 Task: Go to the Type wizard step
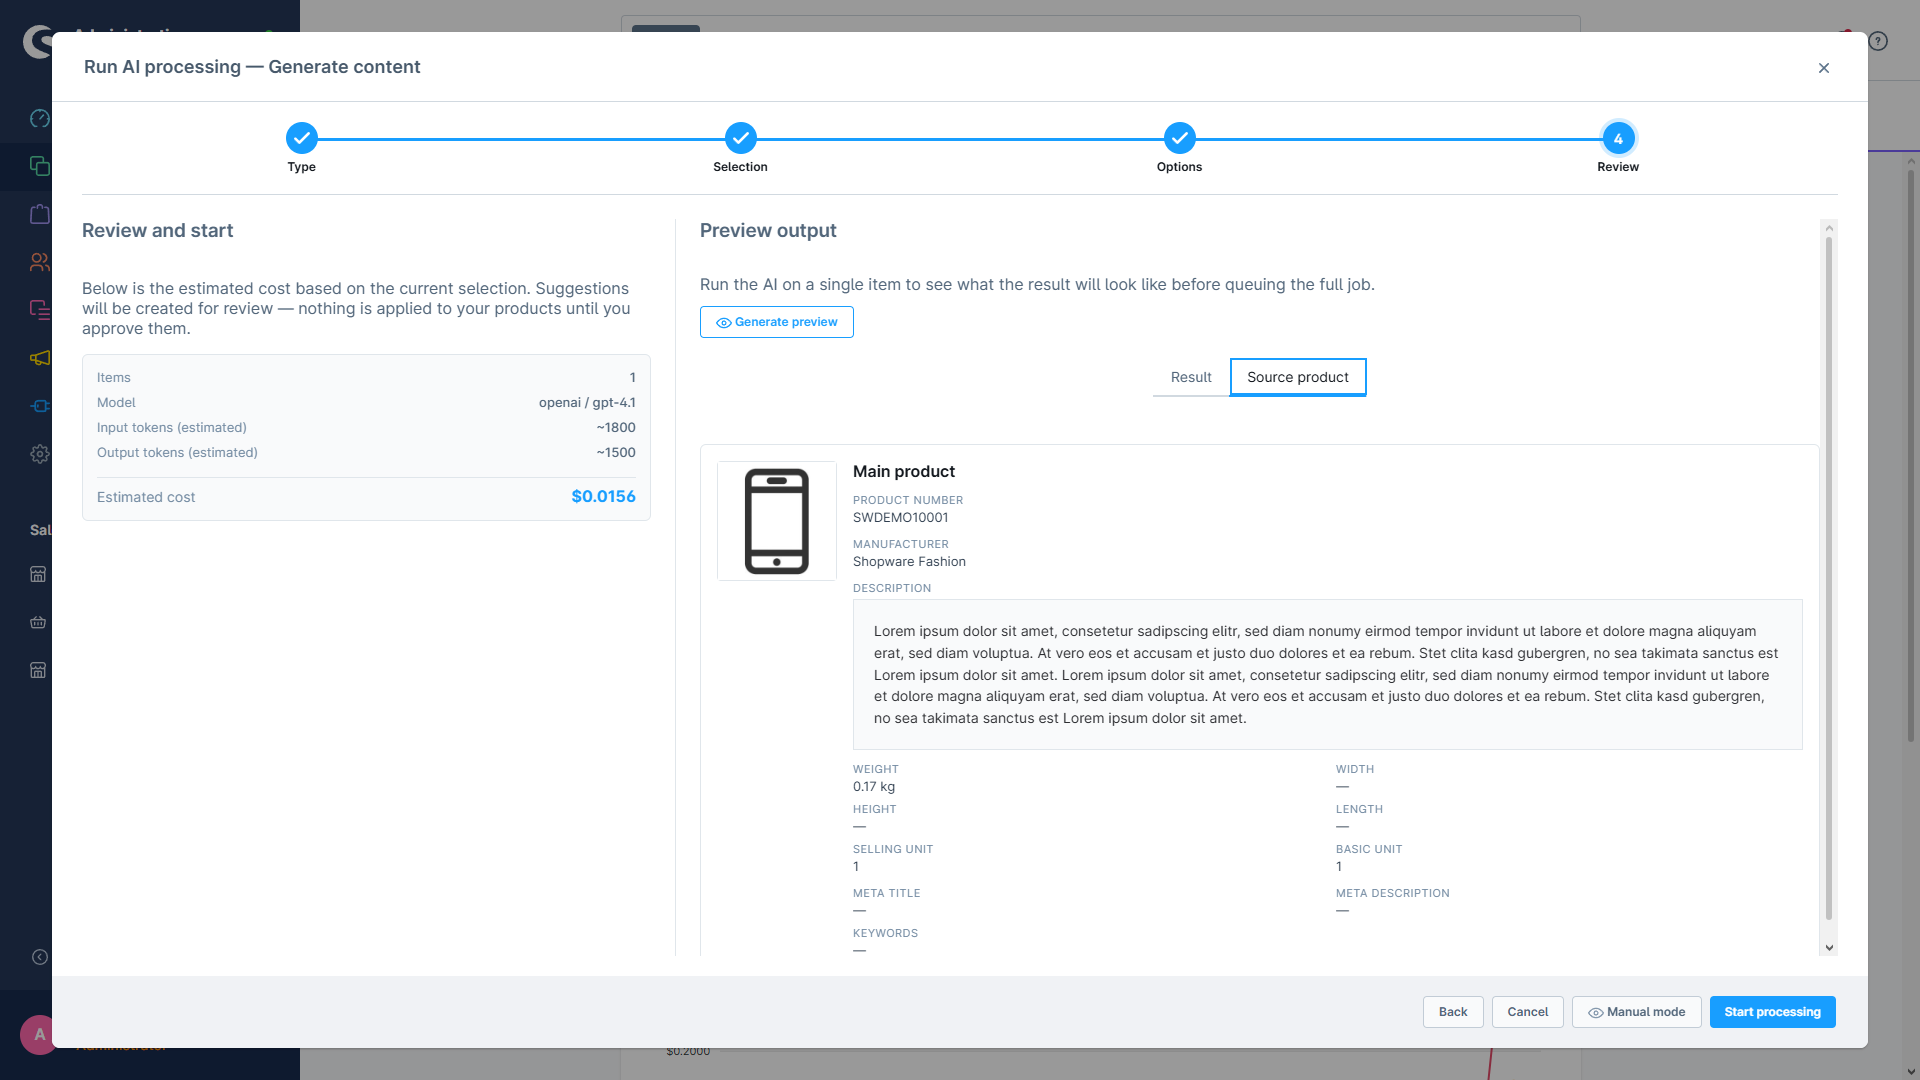(x=301, y=138)
